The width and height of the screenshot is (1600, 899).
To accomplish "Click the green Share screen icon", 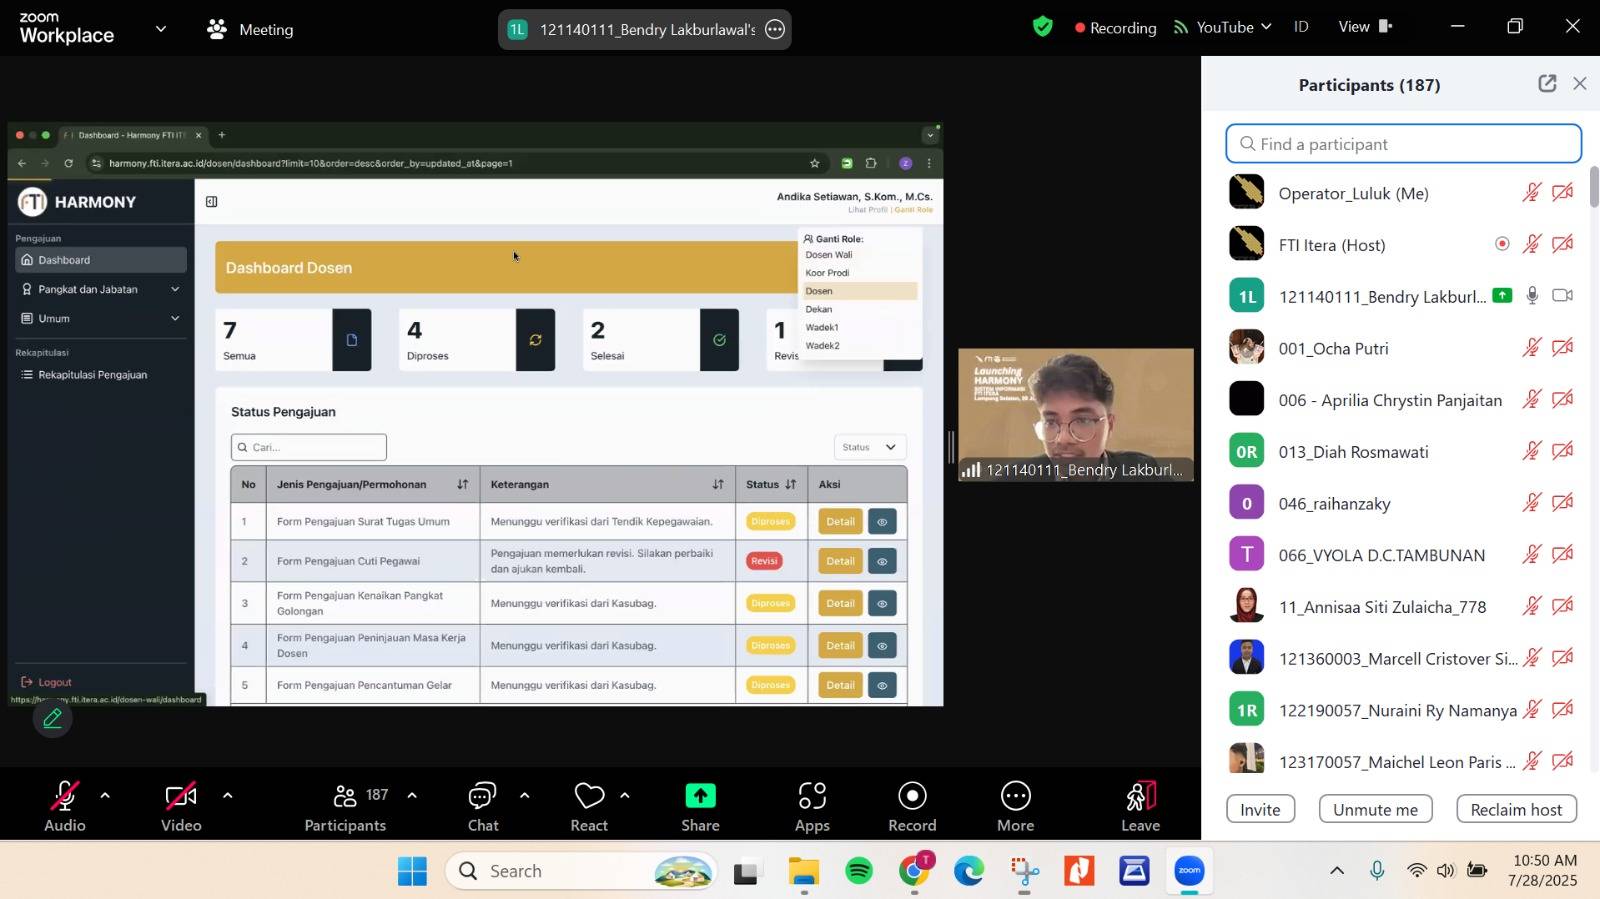I will click(700, 797).
